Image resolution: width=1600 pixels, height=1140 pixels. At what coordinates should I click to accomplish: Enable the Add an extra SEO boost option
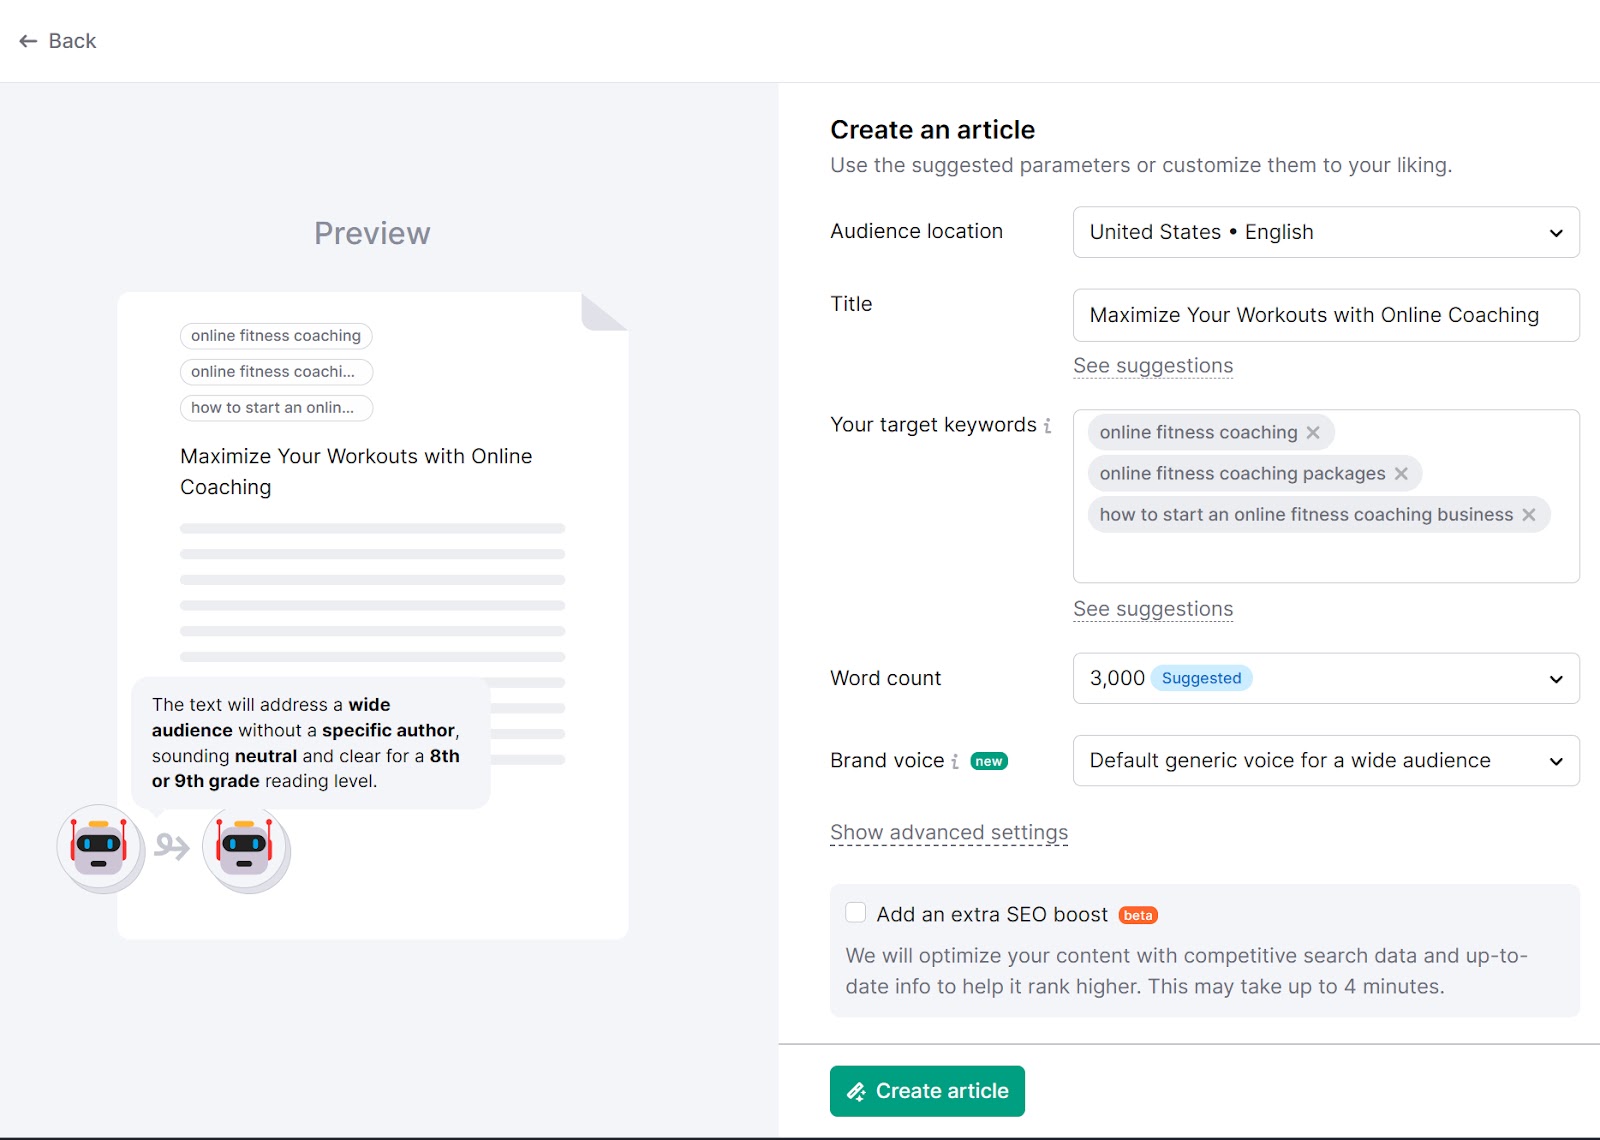coord(855,912)
